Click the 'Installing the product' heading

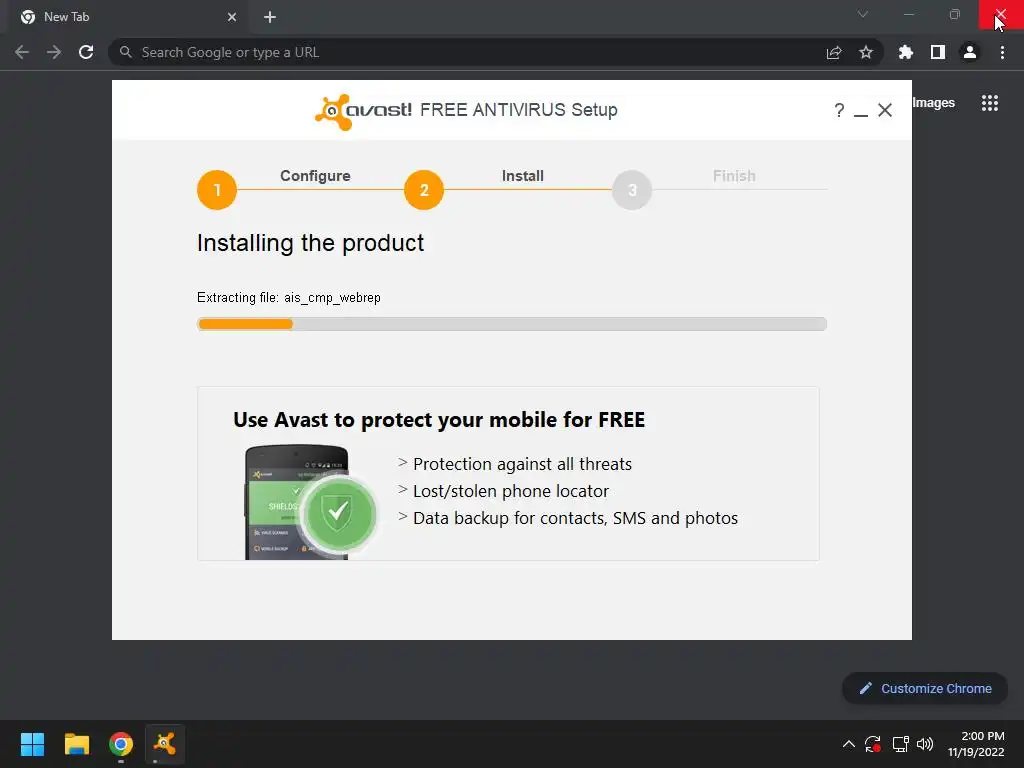(310, 243)
